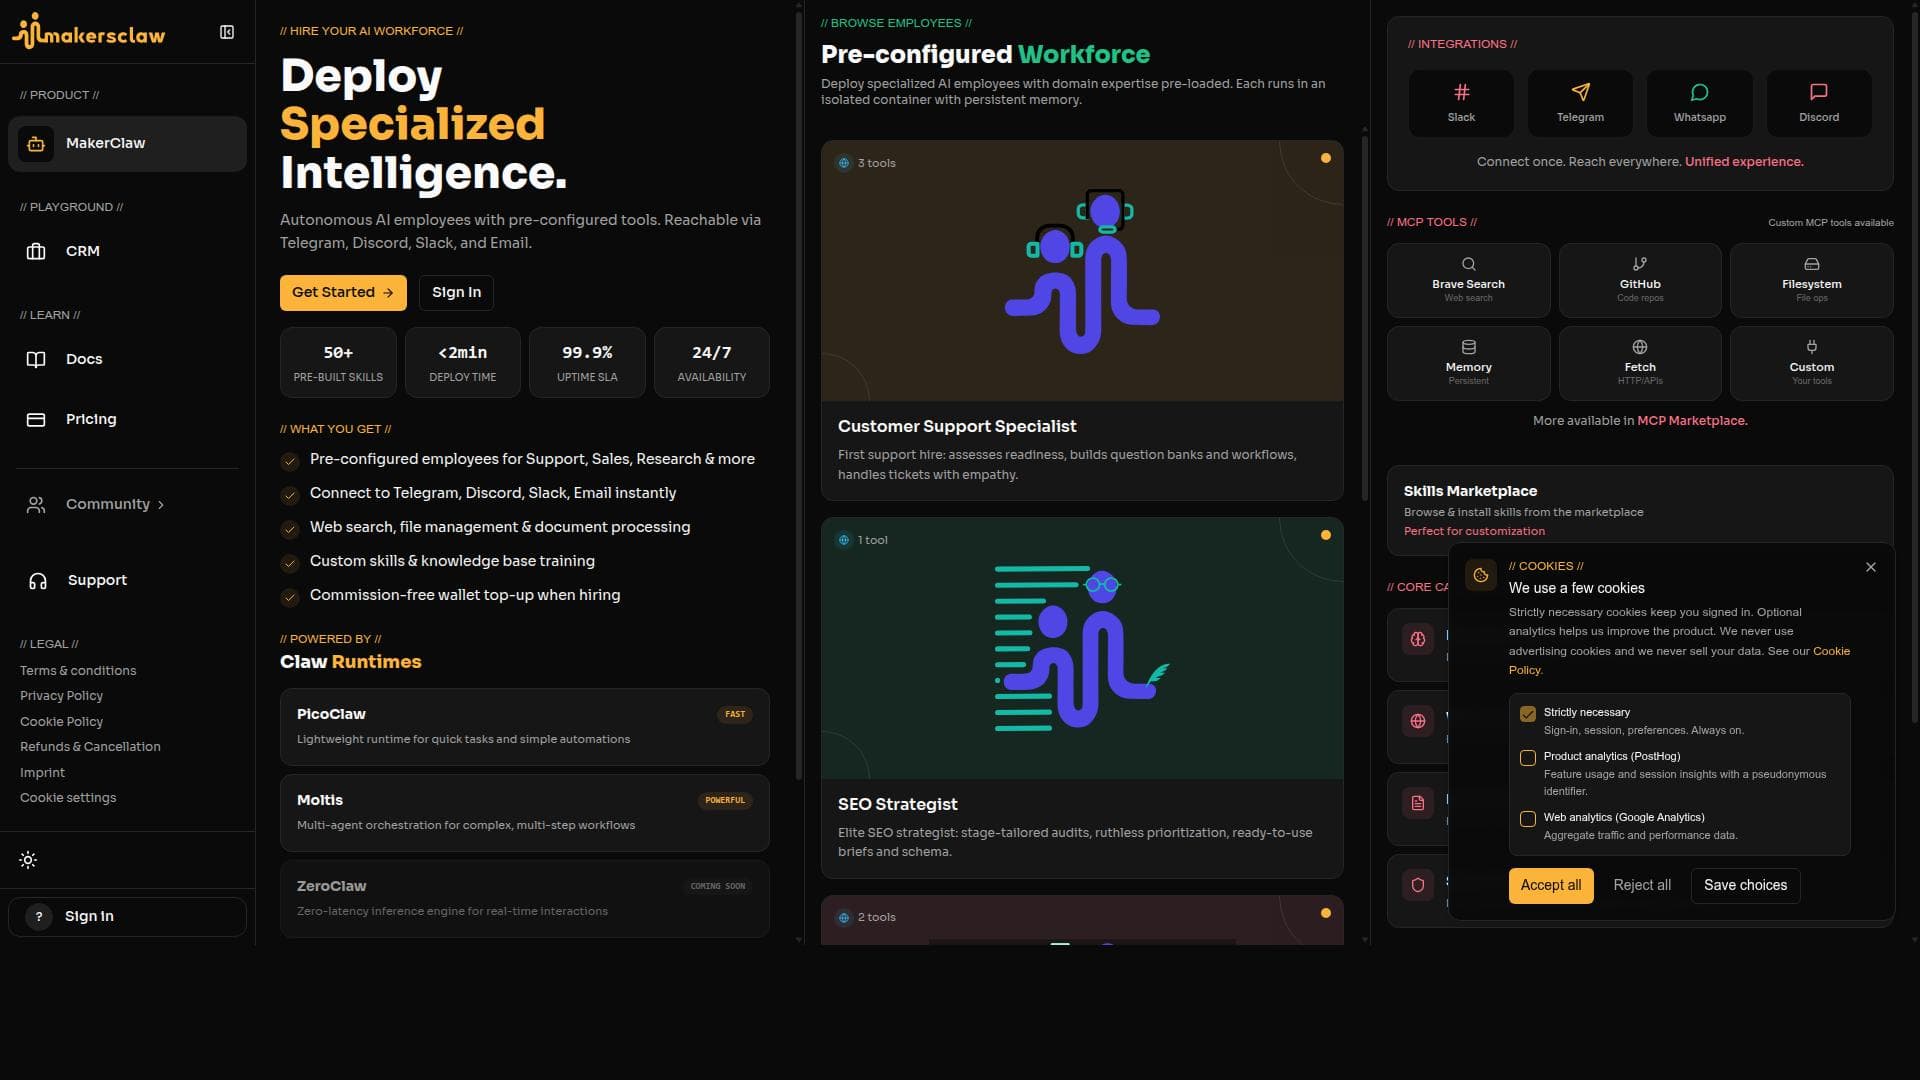Image resolution: width=1920 pixels, height=1080 pixels.
Task: Click the Discord integration icon
Action: pos(1819,92)
